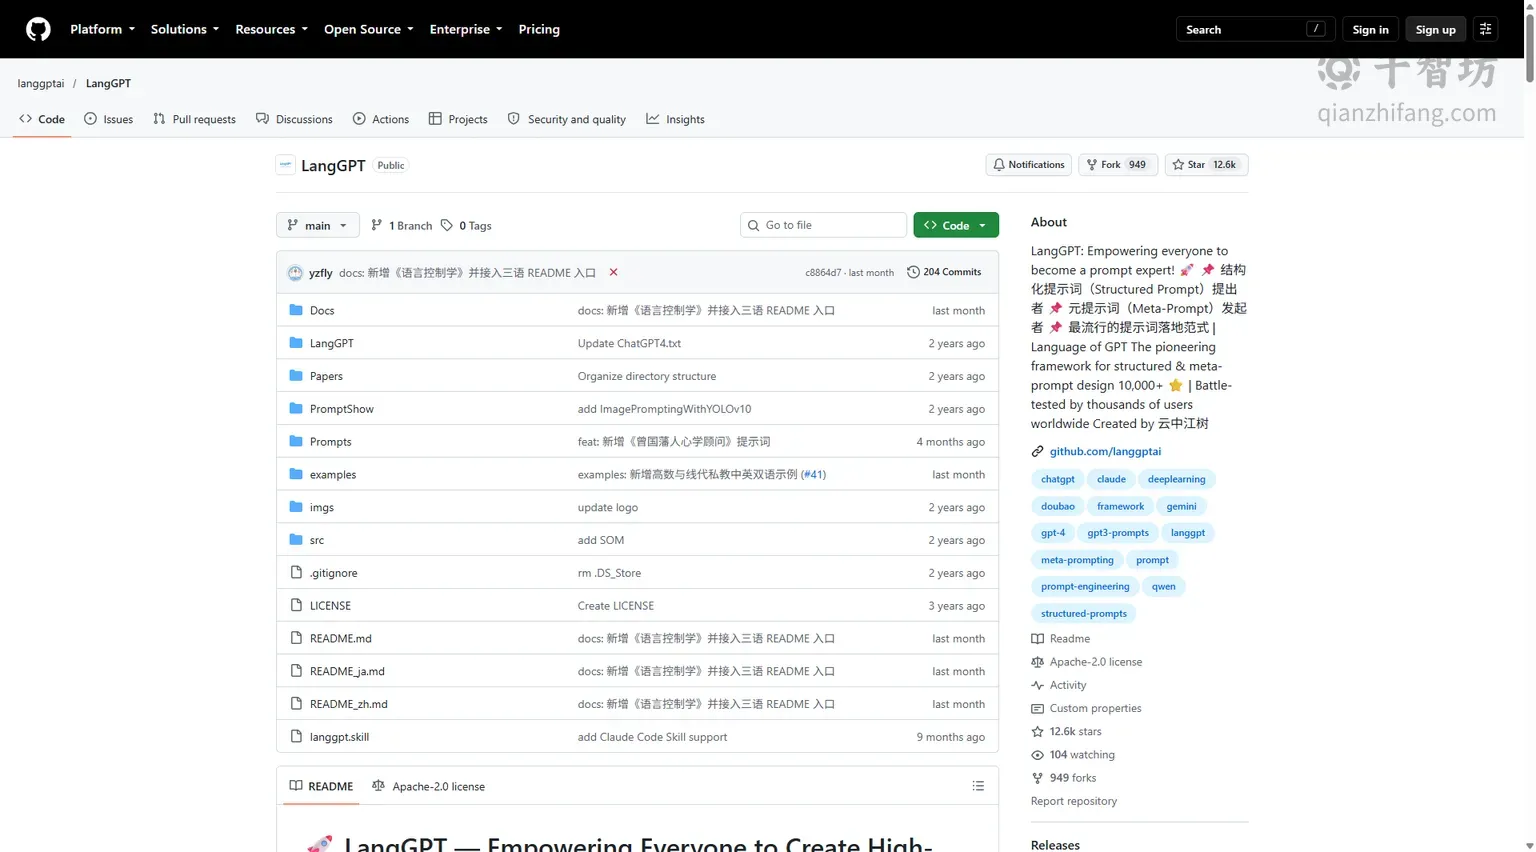1536x852 pixels.
Task: Click the Docs folder icon
Action: click(296, 310)
